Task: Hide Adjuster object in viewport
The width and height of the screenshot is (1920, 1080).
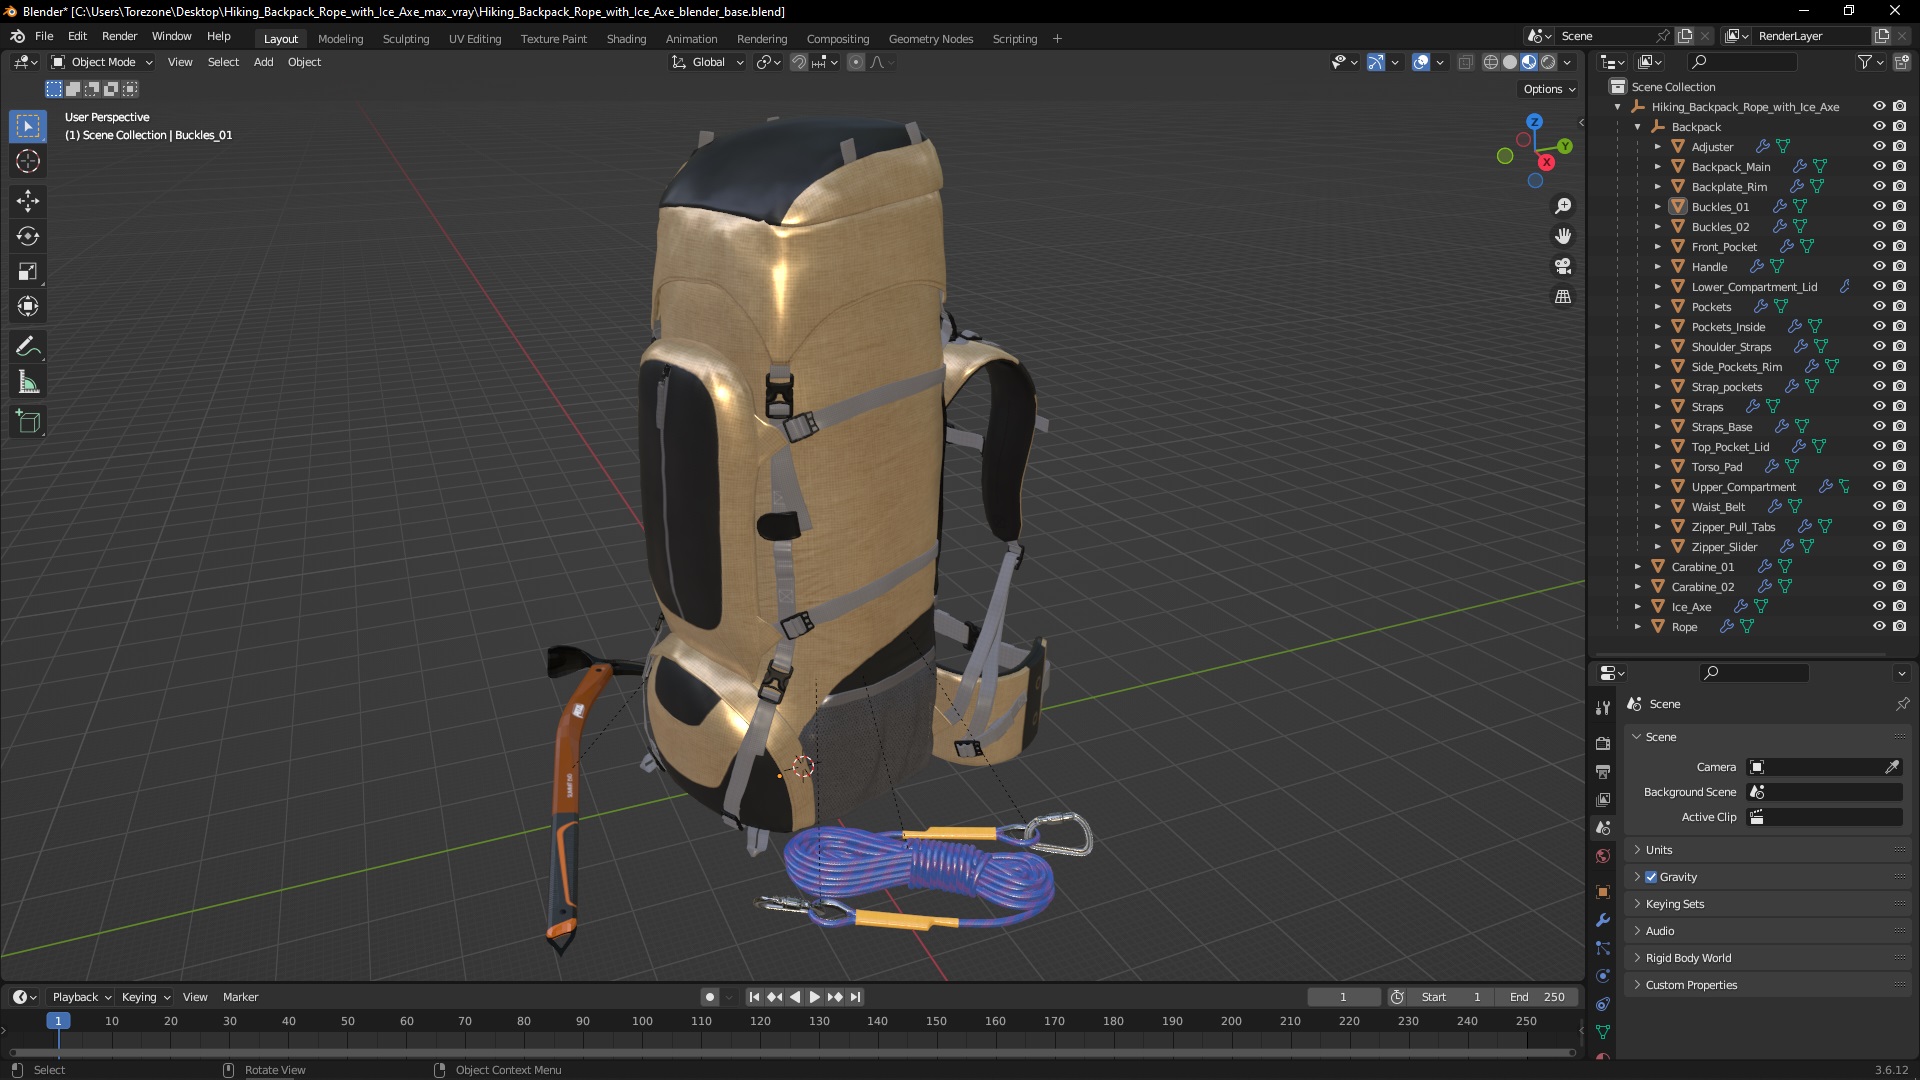Action: [1879, 146]
